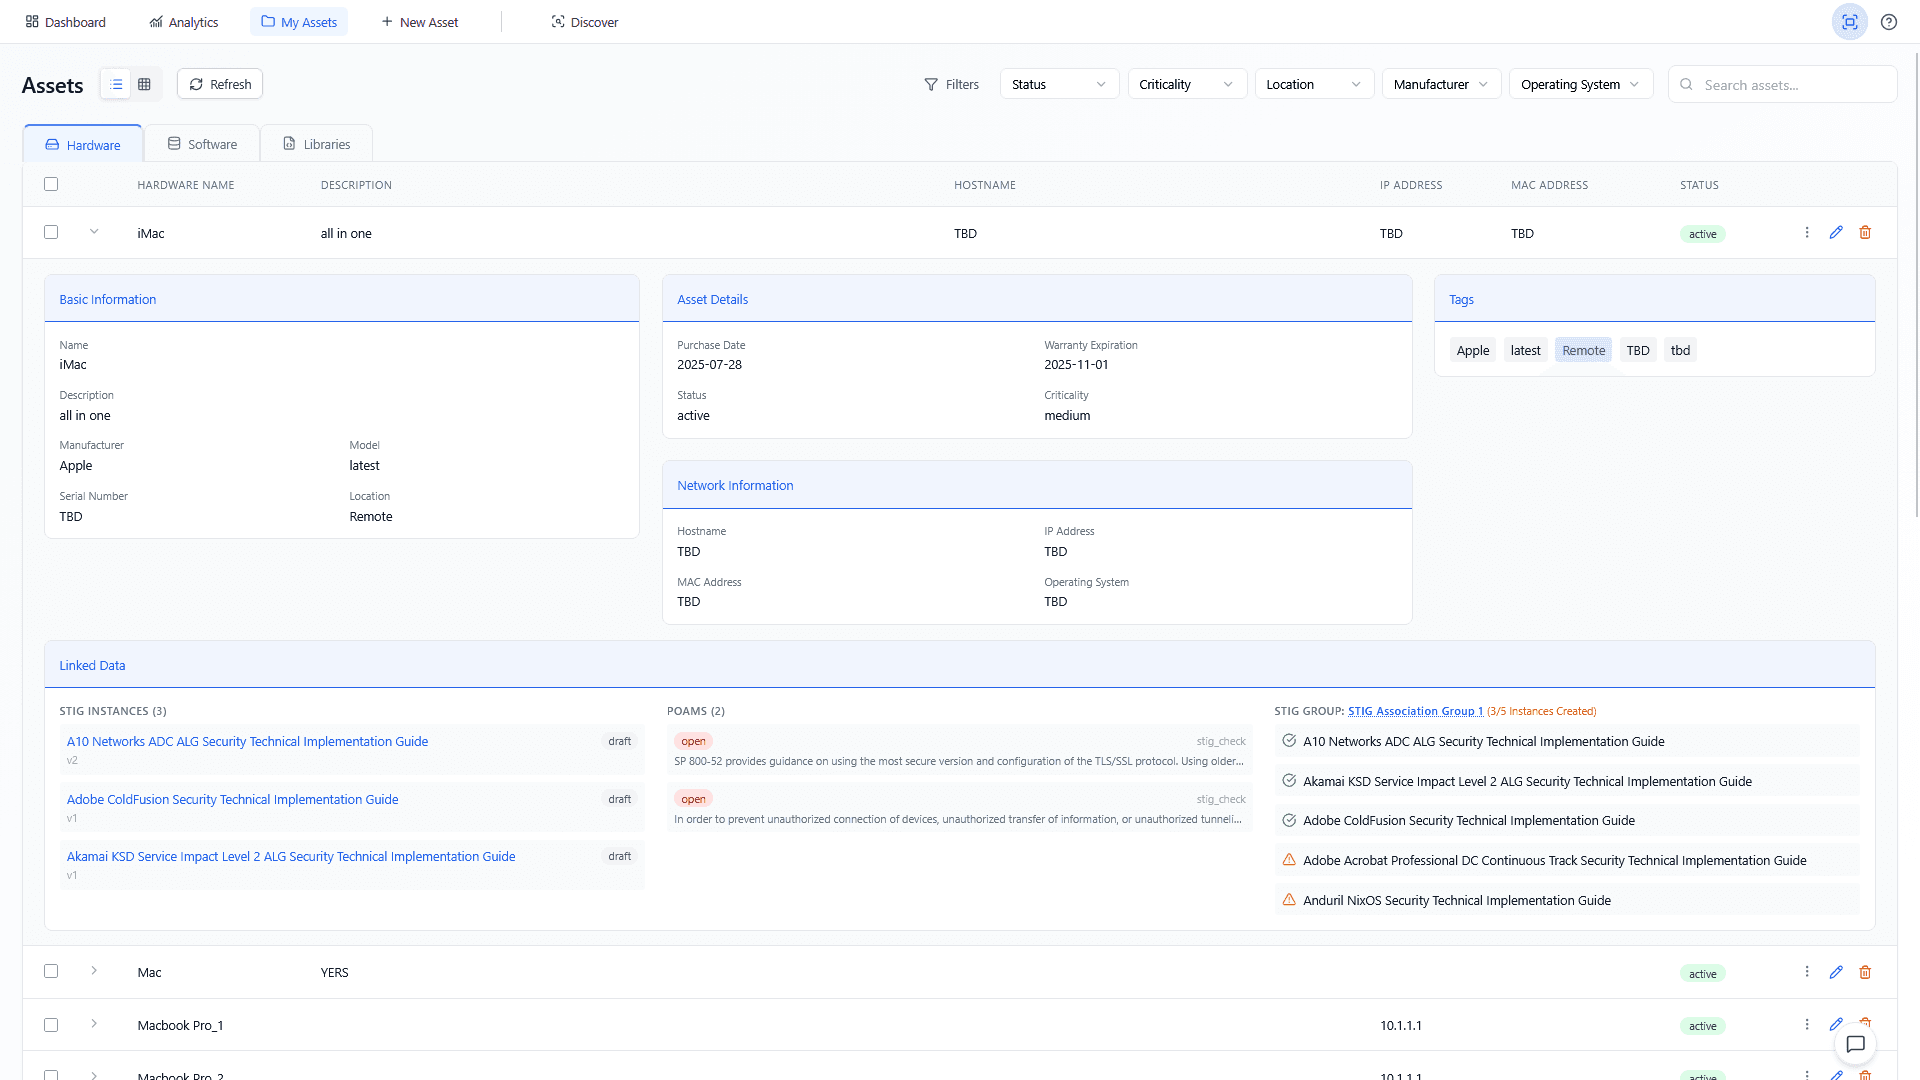Open Analytics in top navigation
The height and width of the screenshot is (1080, 1920).
[184, 22]
